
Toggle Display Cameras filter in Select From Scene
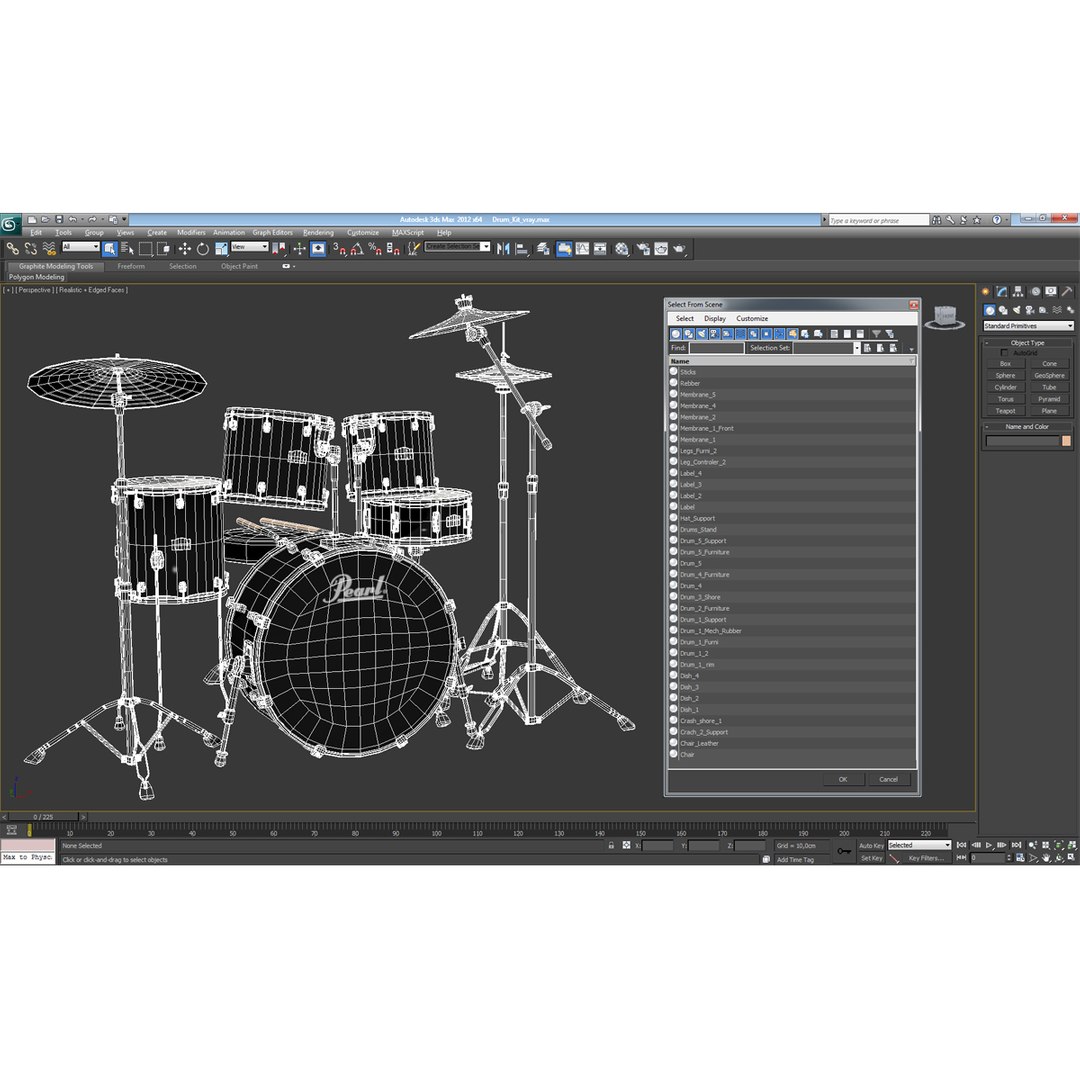pyautogui.click(x=714, y=333)
